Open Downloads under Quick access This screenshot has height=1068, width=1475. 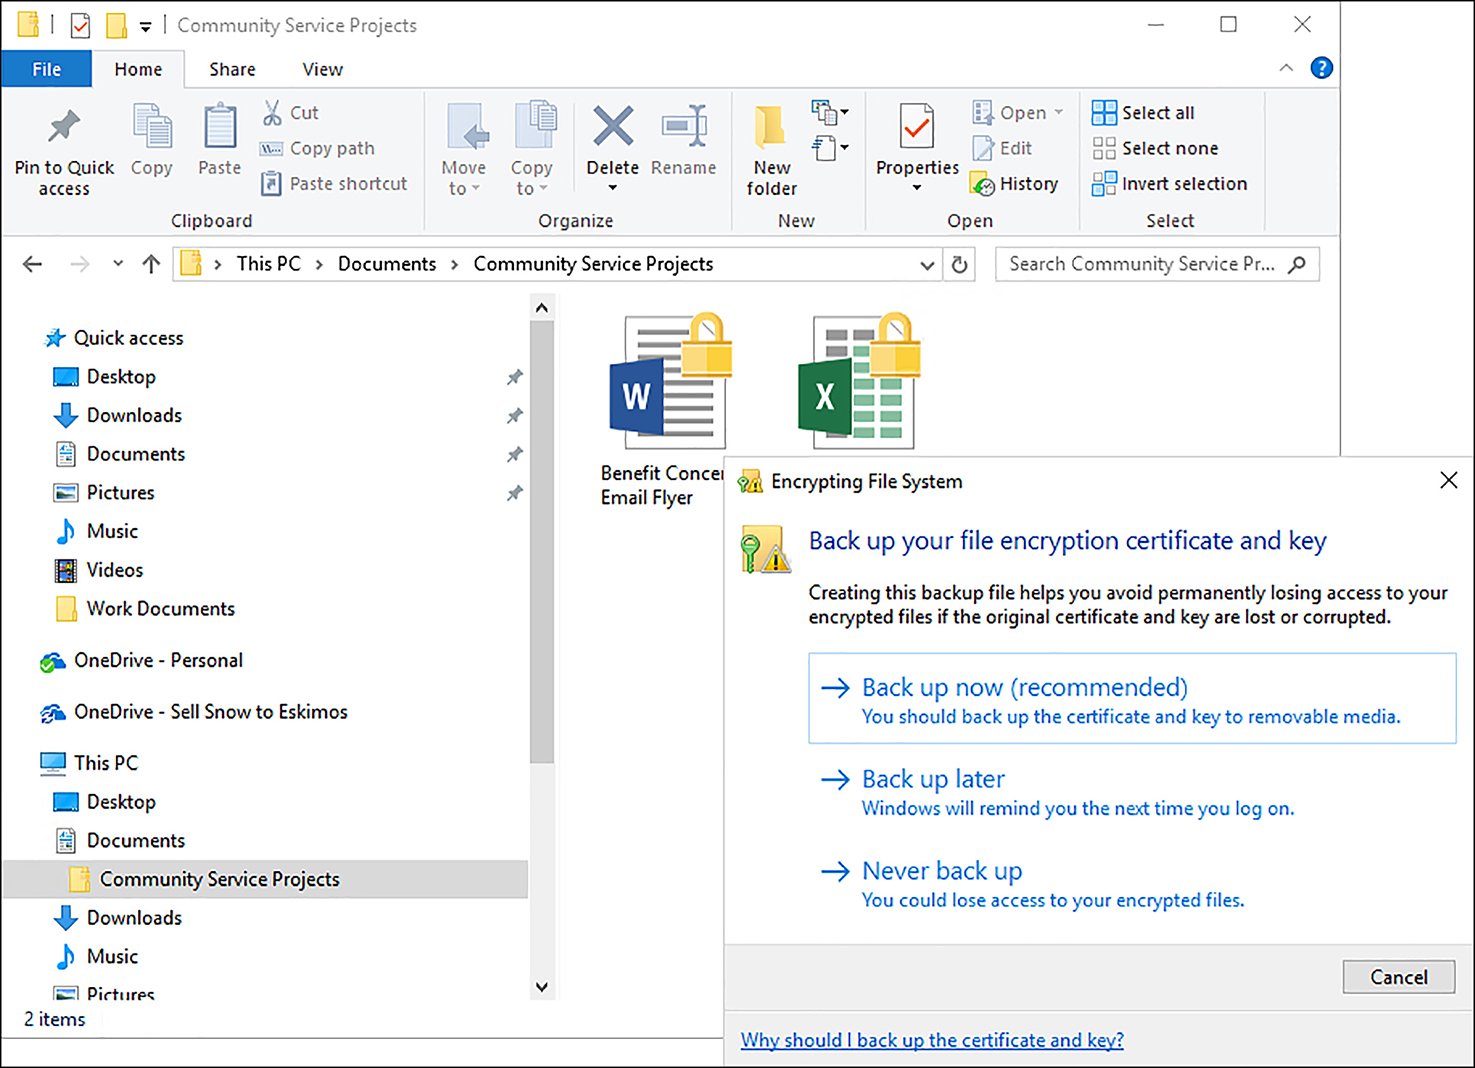coord(134,415)
